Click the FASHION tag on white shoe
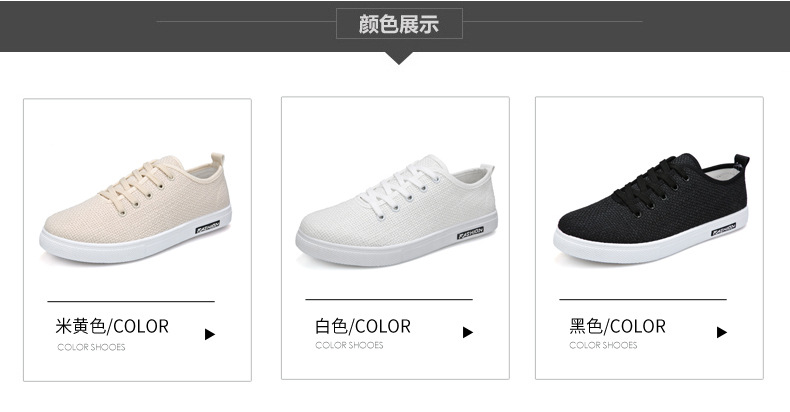The image size is (790, 412). coord(471,233)
